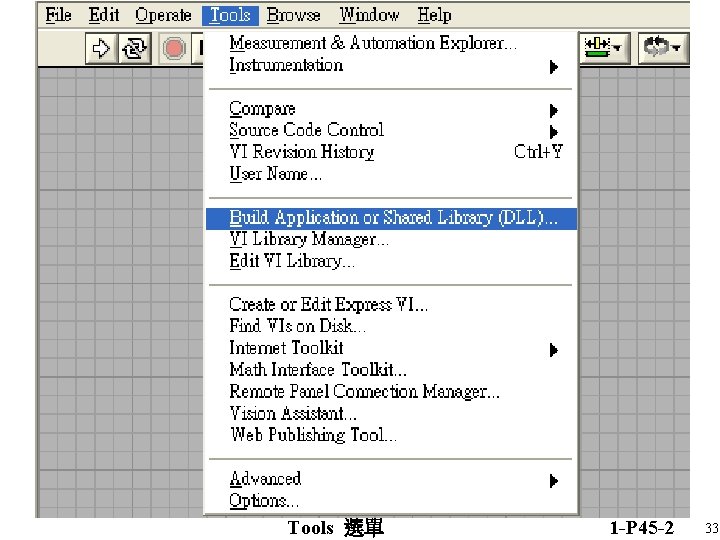Choose Find VIs on Disk...

(391, 326)
